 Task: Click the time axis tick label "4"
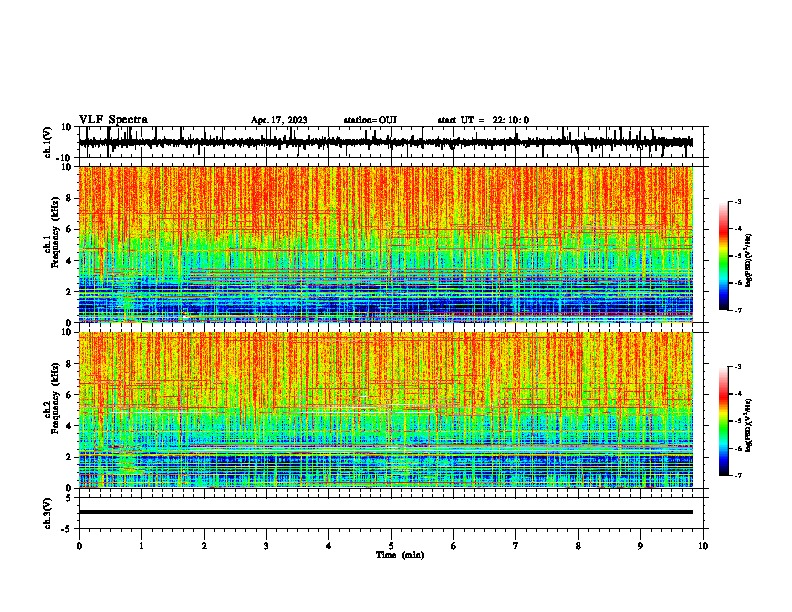(328, 546)
